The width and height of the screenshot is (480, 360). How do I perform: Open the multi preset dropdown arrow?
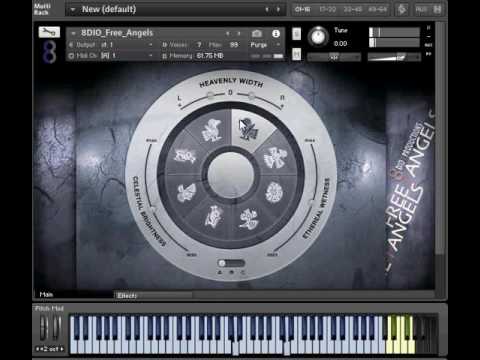[x=73, y=9]
